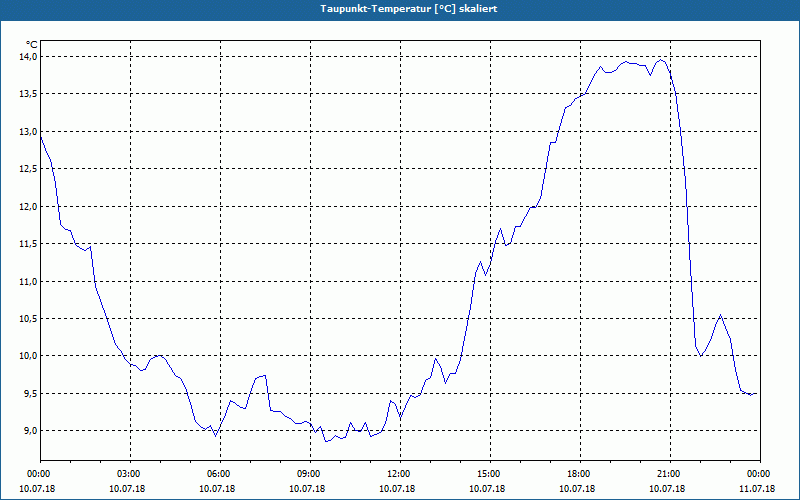Click the '10.07.18' date below '15:00'
Screen dimensions: 800x500
pyautogui.click(x=488, y=489)
